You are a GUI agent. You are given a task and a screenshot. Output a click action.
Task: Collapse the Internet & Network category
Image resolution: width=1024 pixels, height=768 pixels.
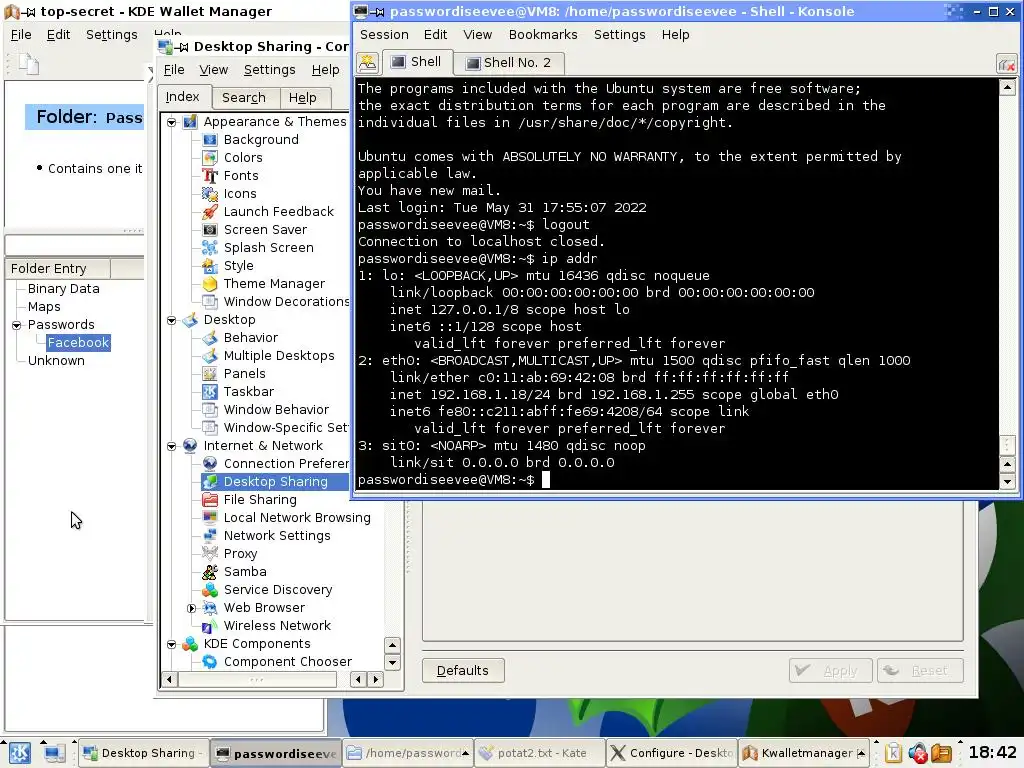172,446
